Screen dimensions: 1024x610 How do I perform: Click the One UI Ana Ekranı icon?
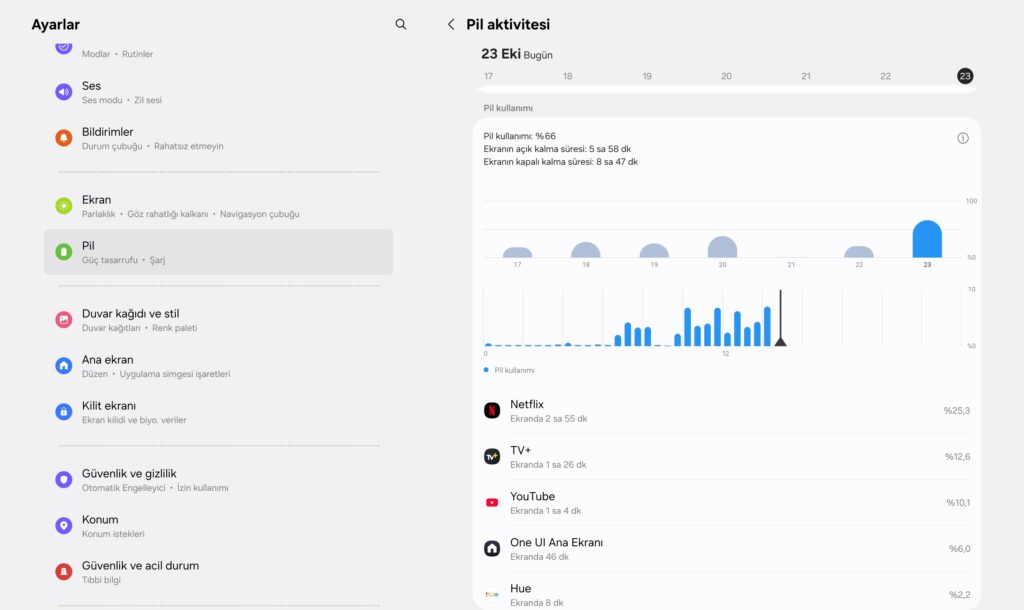click(492, 548)
